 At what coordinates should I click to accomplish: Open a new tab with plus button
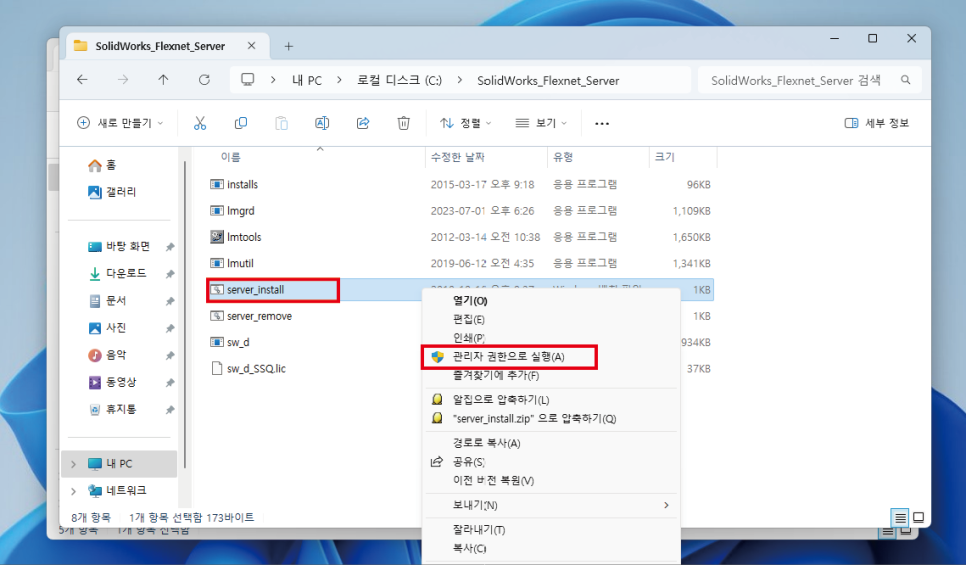coord(288,46)
